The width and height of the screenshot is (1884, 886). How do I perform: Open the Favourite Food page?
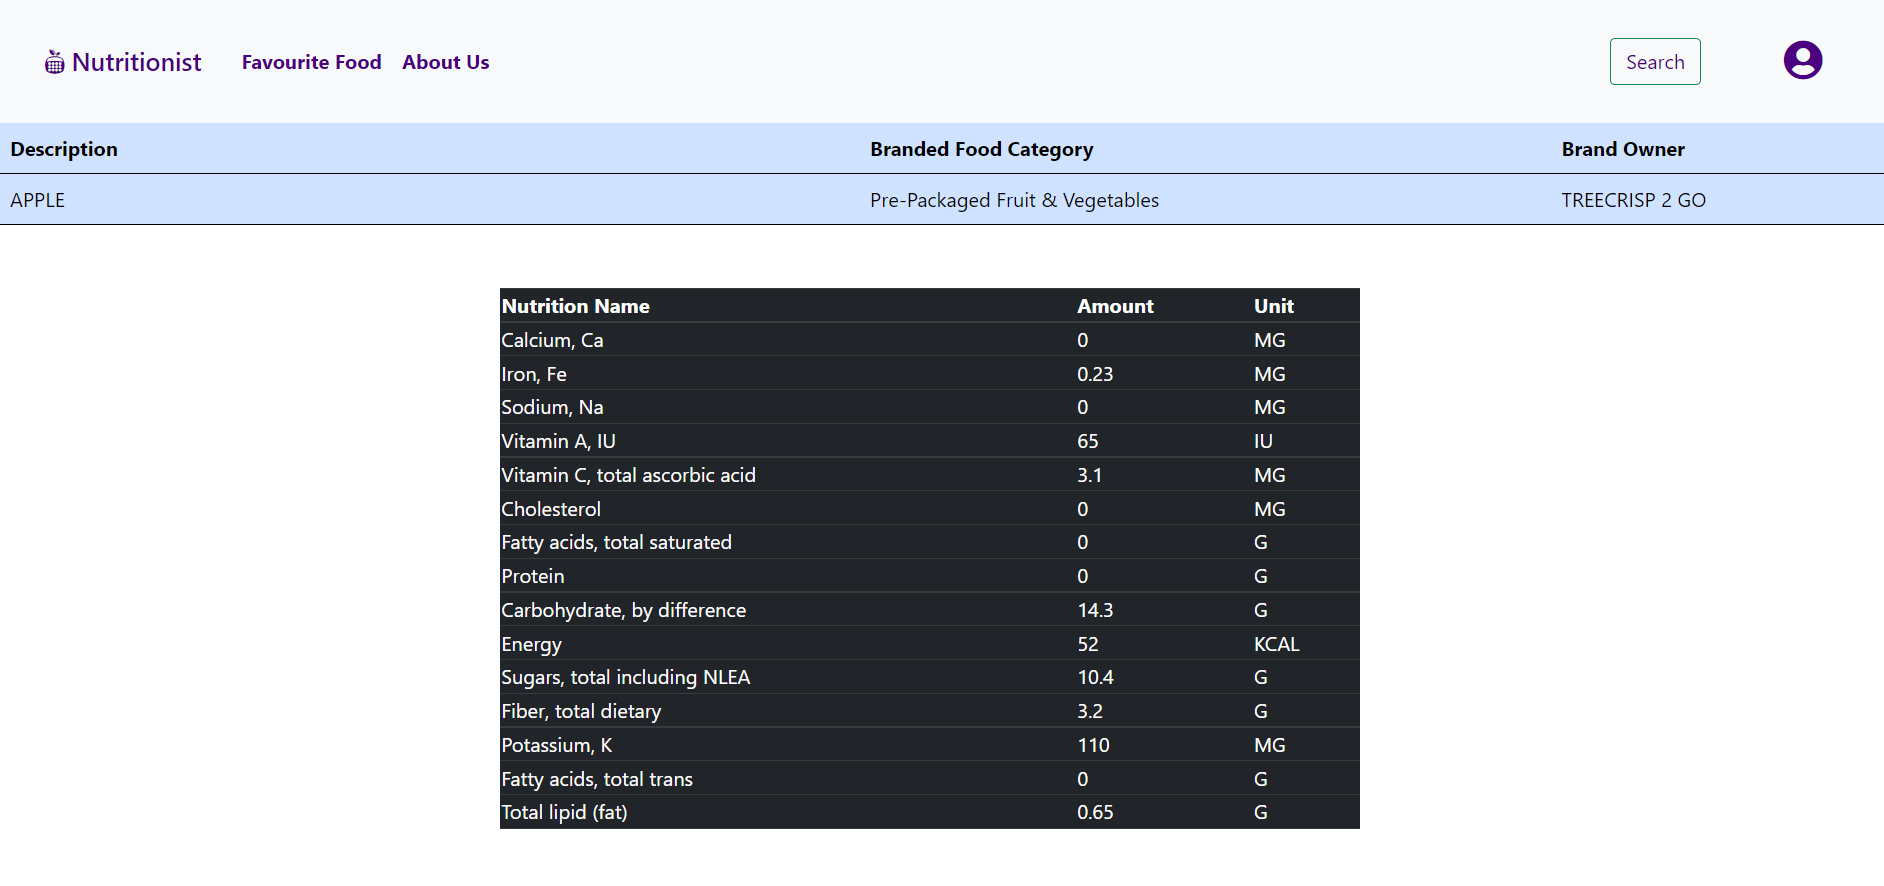tap(311, 62)
